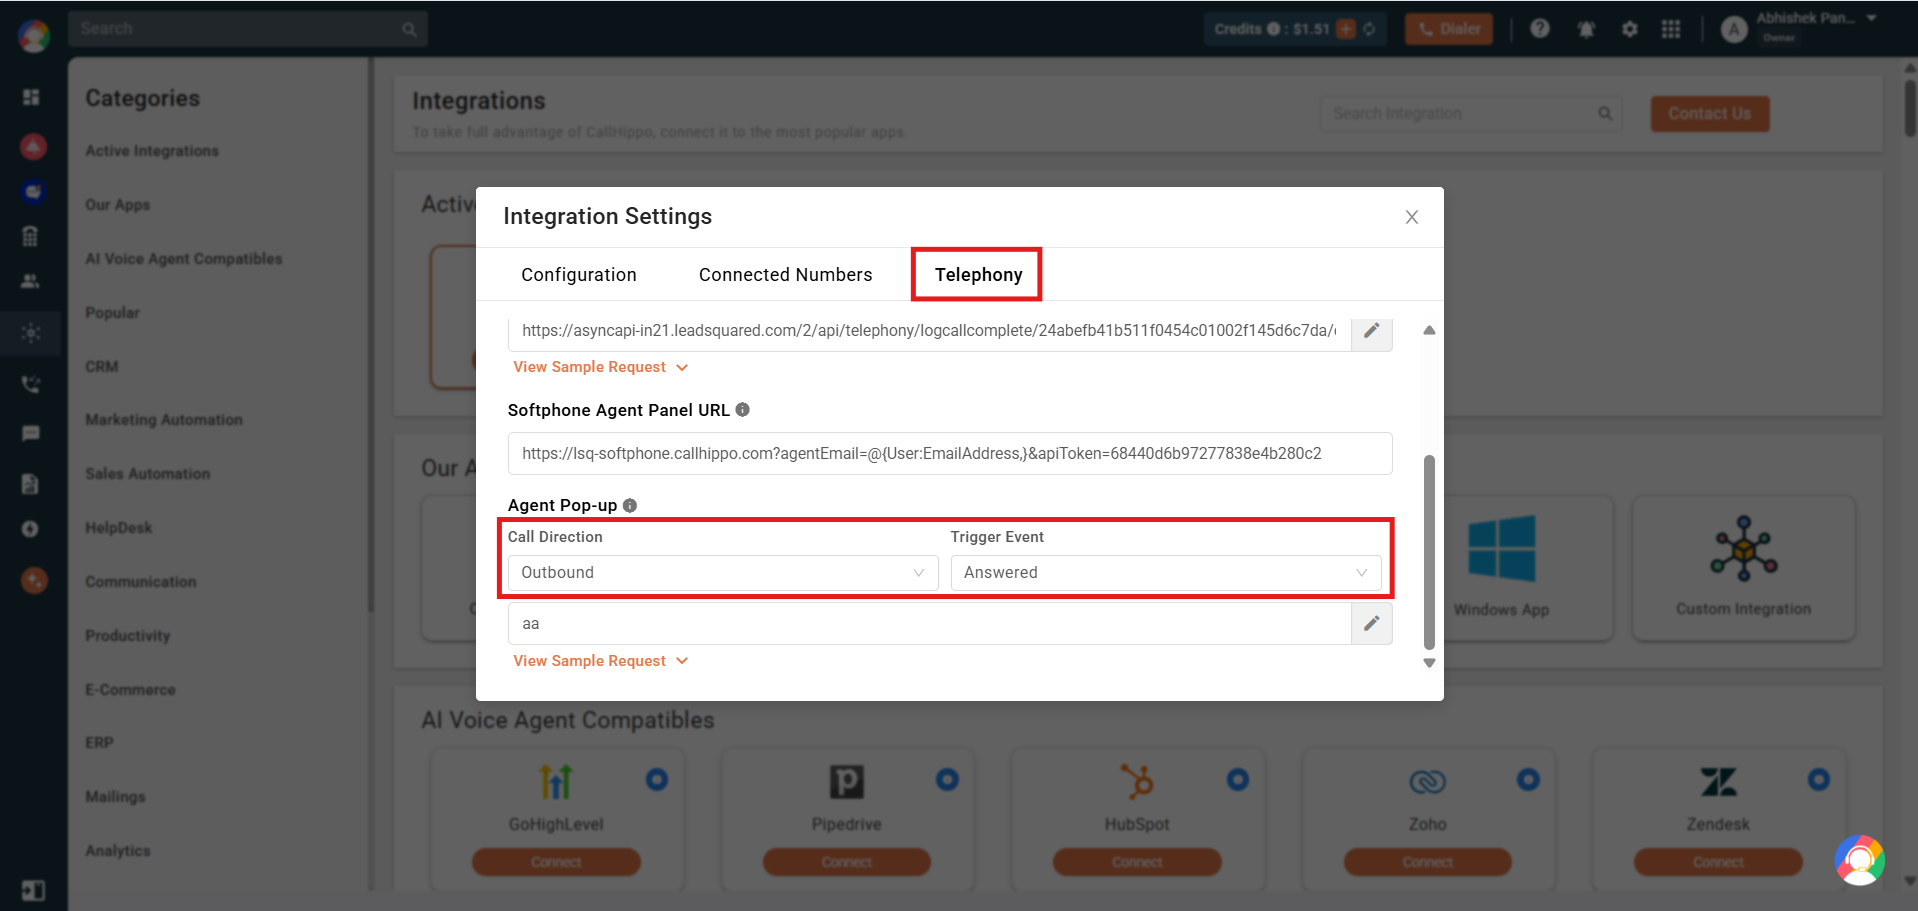Open the apps grid icon in top bar
The height and width of the screenshot is (911, 1918).
coord(1671,29)
